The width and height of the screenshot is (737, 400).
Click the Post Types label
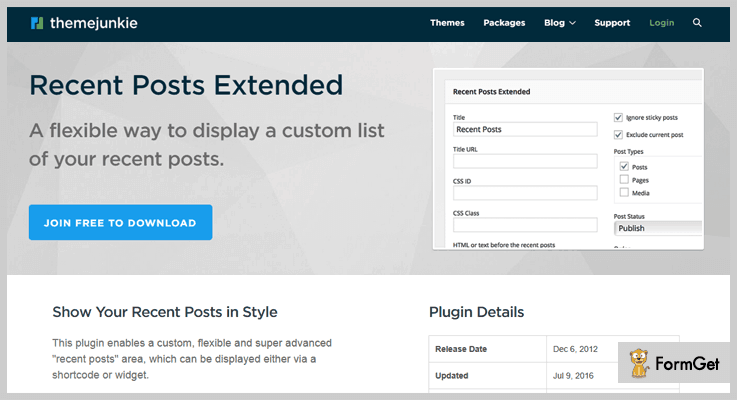628,151
